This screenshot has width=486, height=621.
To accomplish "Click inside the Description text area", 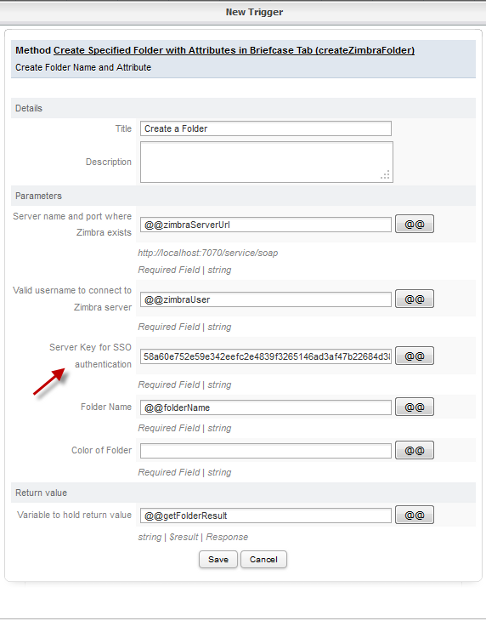I will click(x=267, y=162).
